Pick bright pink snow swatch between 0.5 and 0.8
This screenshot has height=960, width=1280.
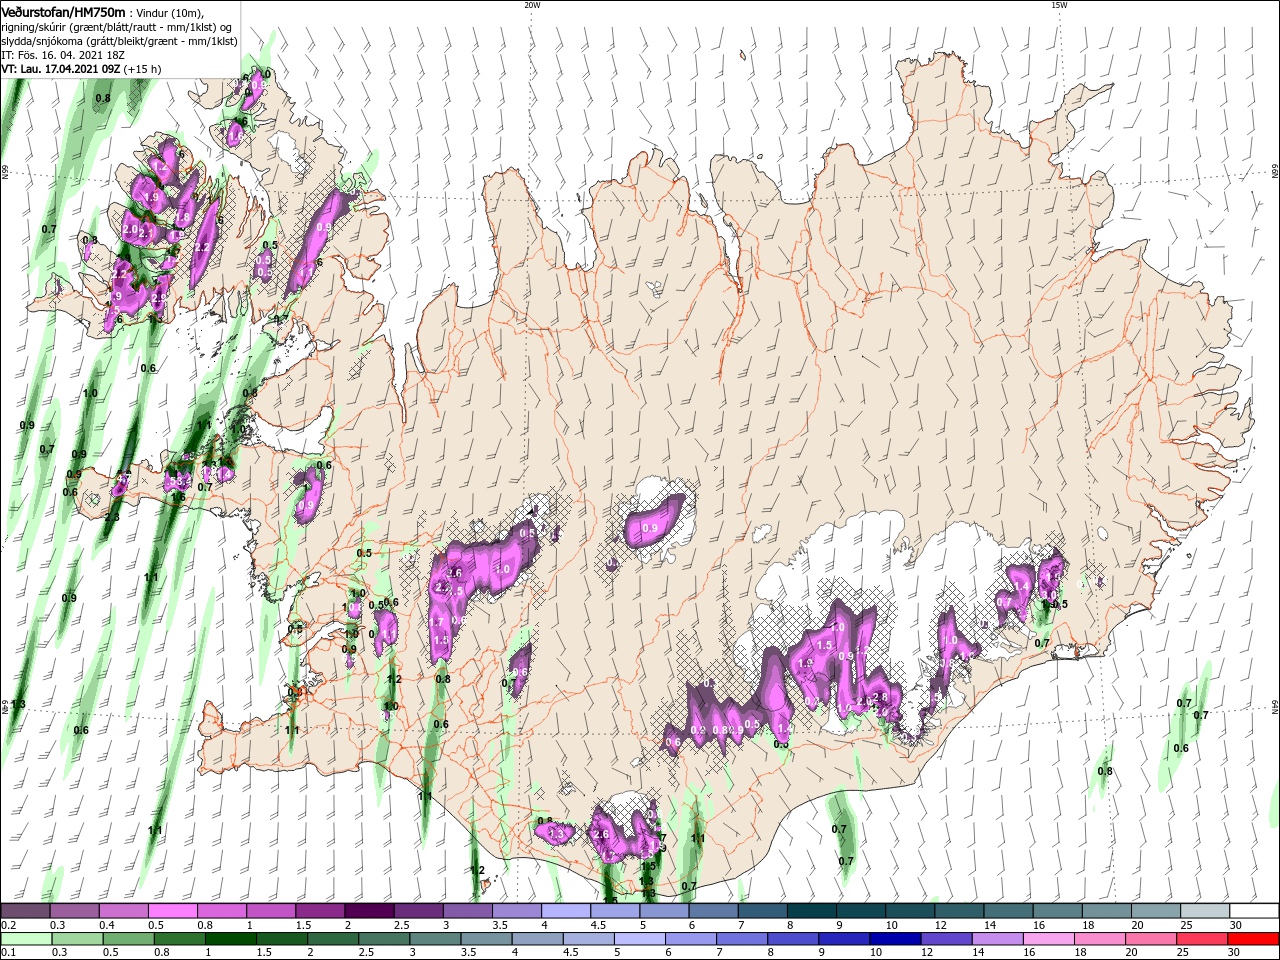click(172, 911)
